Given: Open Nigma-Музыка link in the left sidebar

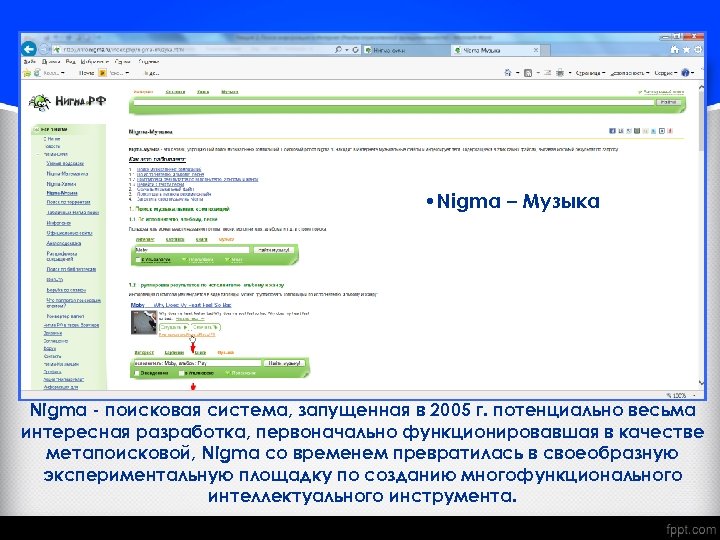Looking at the screenshot, I should (62, 193).
